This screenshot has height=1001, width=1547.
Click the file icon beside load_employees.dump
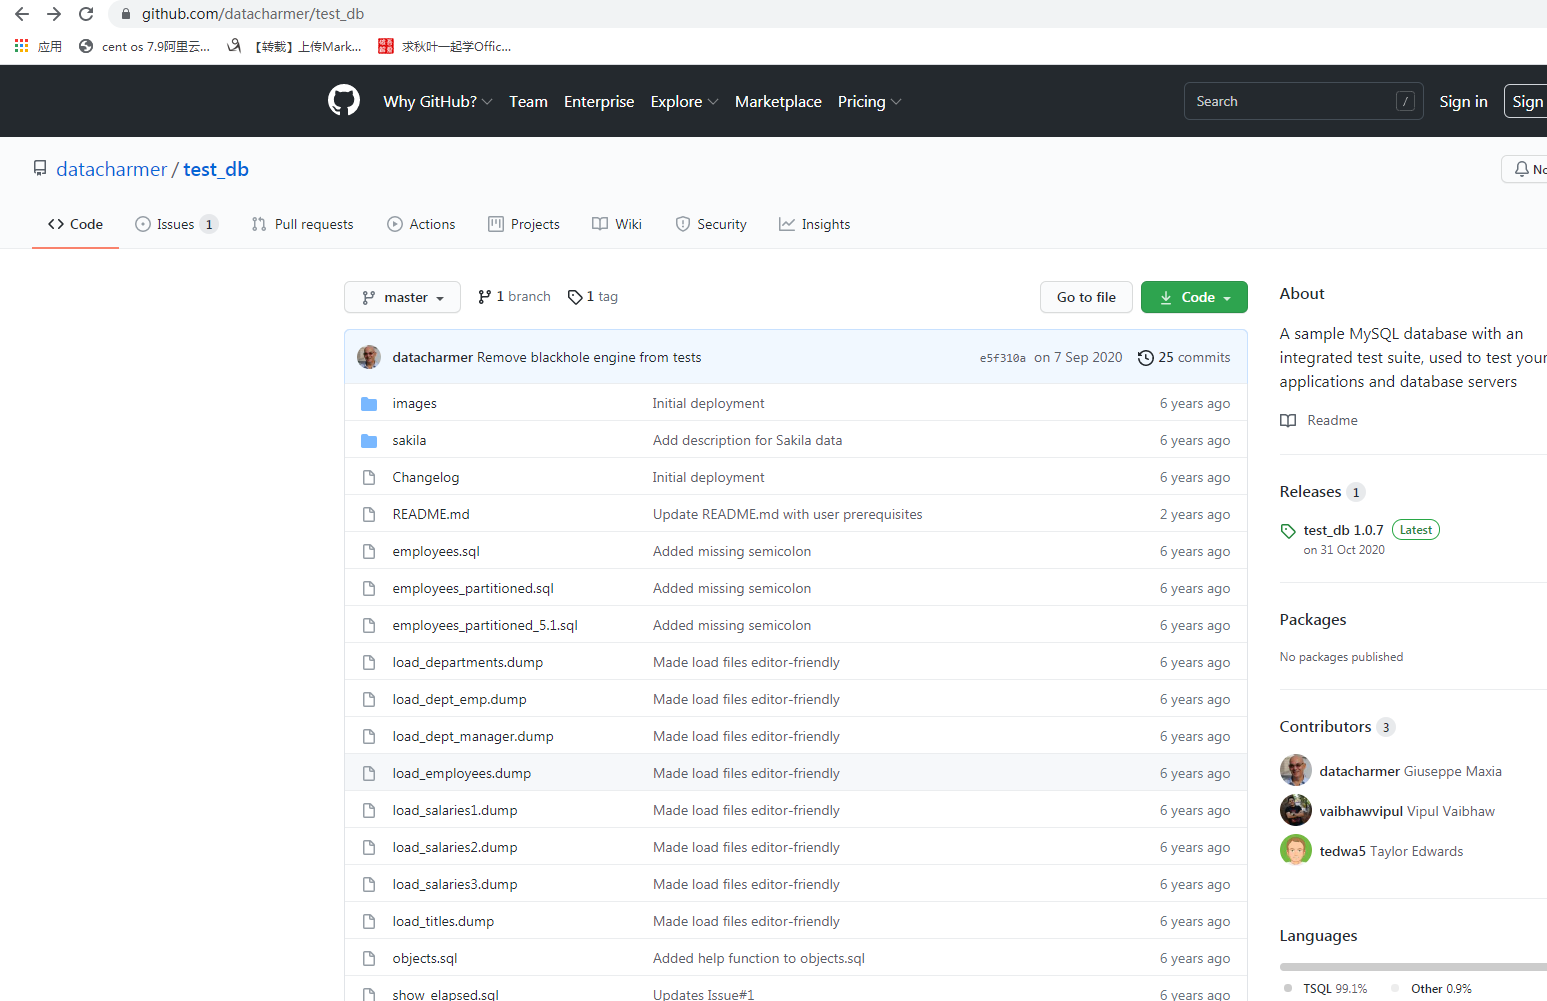[369, 774]
